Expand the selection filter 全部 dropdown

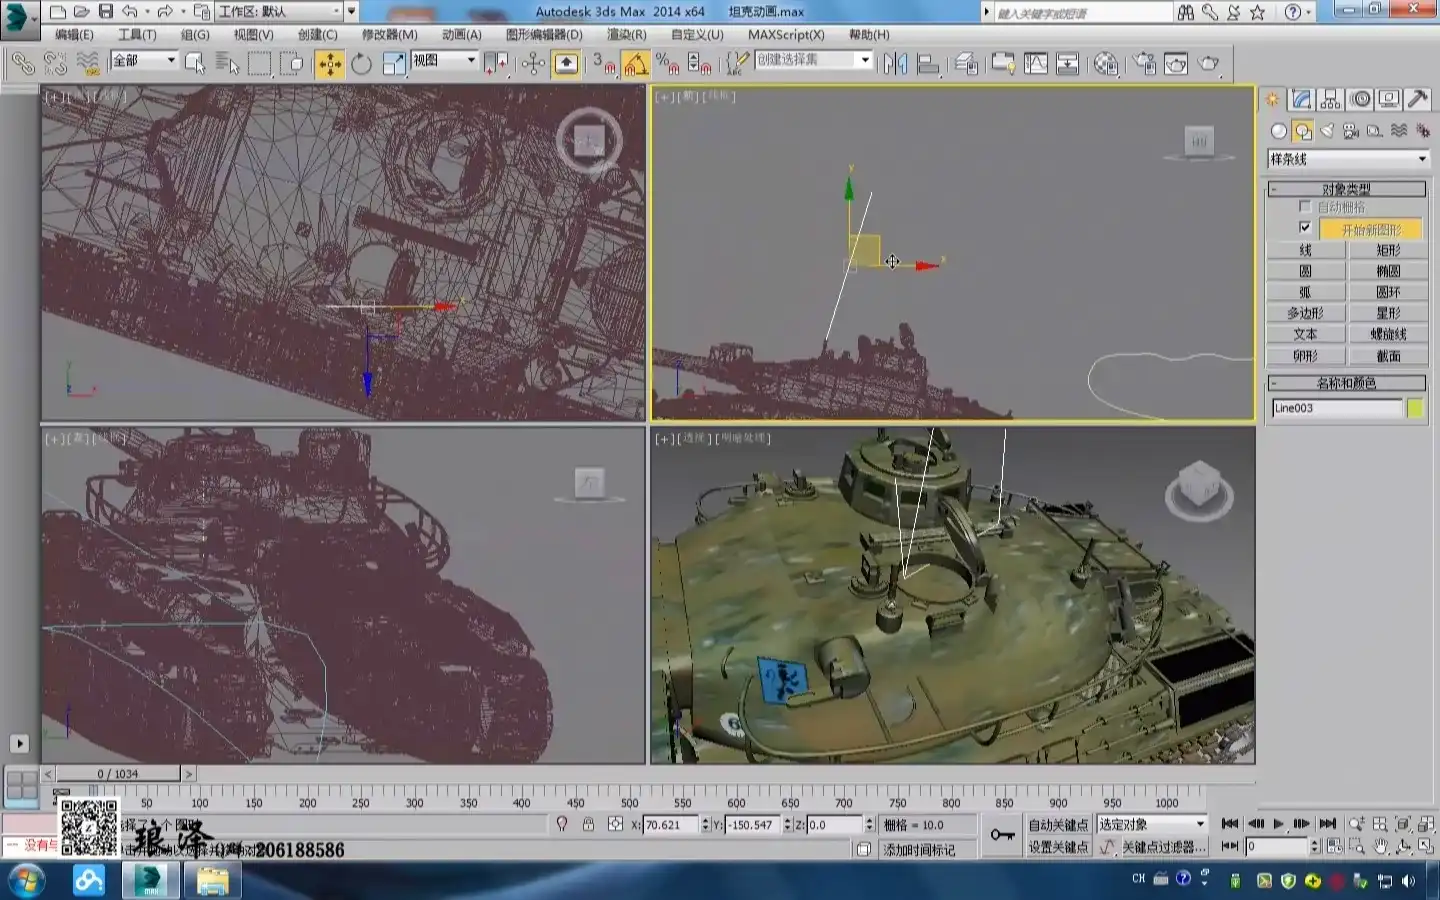(x=172, y=61)
